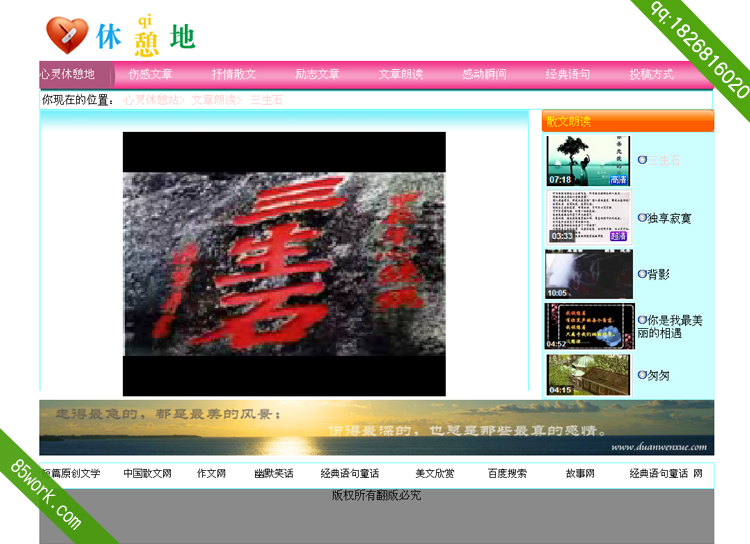The image size is (750, 544).
Task: Open the 三生石 video thumbnail 07:18
Action: pyautogui.click(x=588, y=161)
